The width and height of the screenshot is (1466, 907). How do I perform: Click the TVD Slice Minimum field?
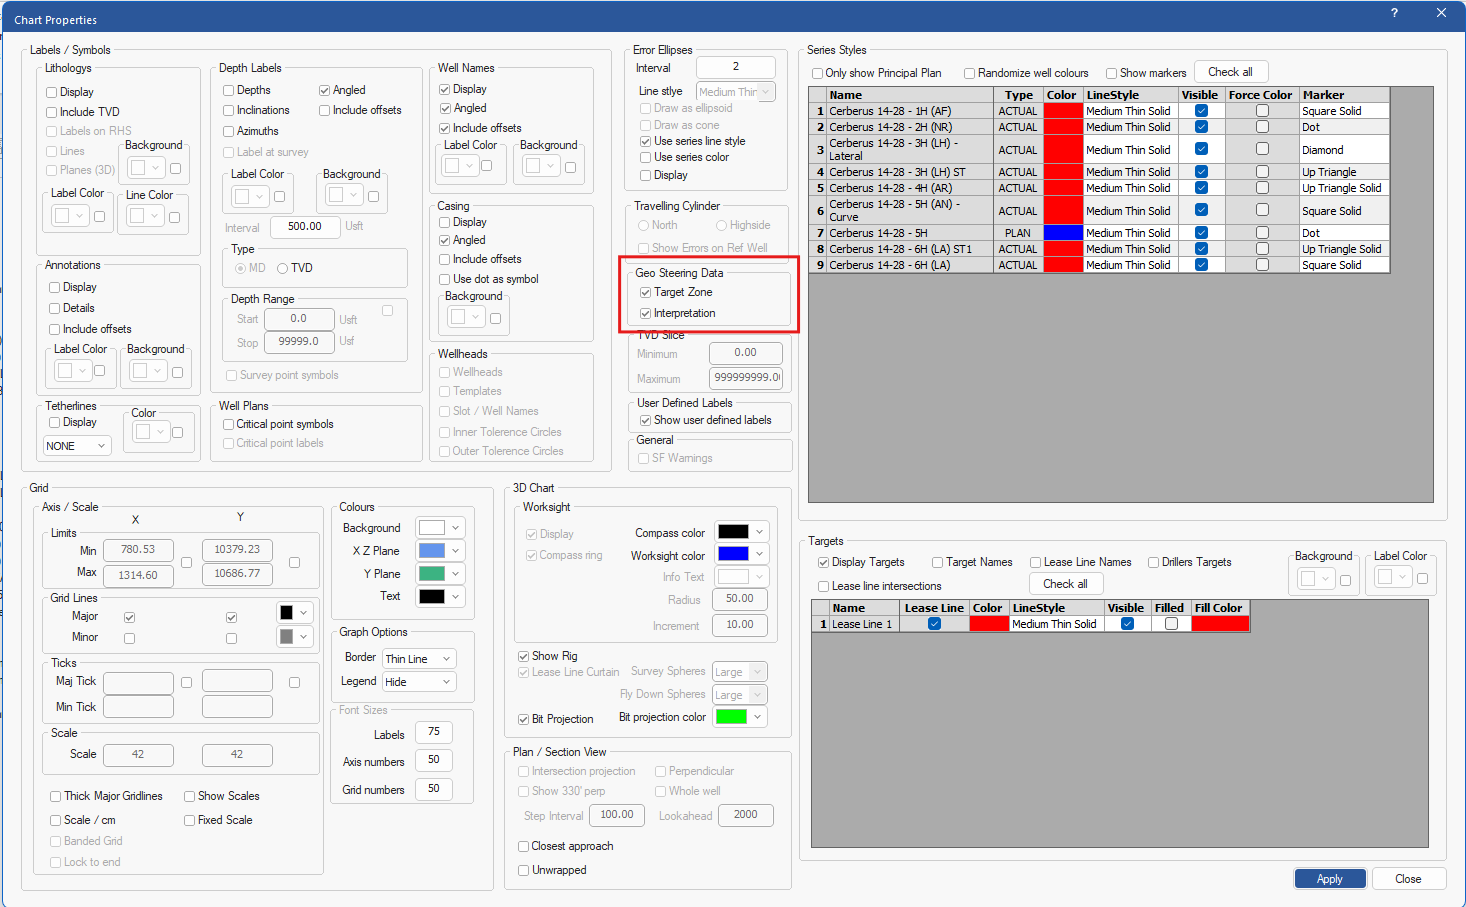point(746,353)
